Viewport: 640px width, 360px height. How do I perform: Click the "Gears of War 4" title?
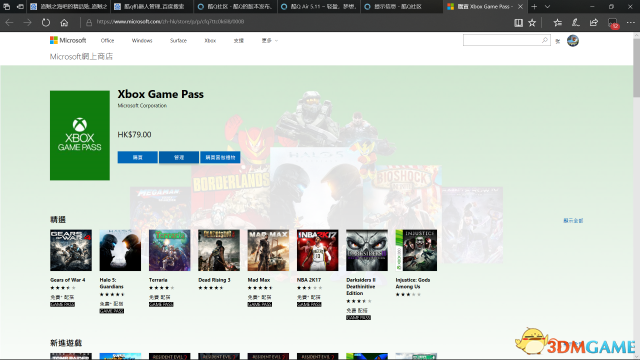tap(68, 280)
